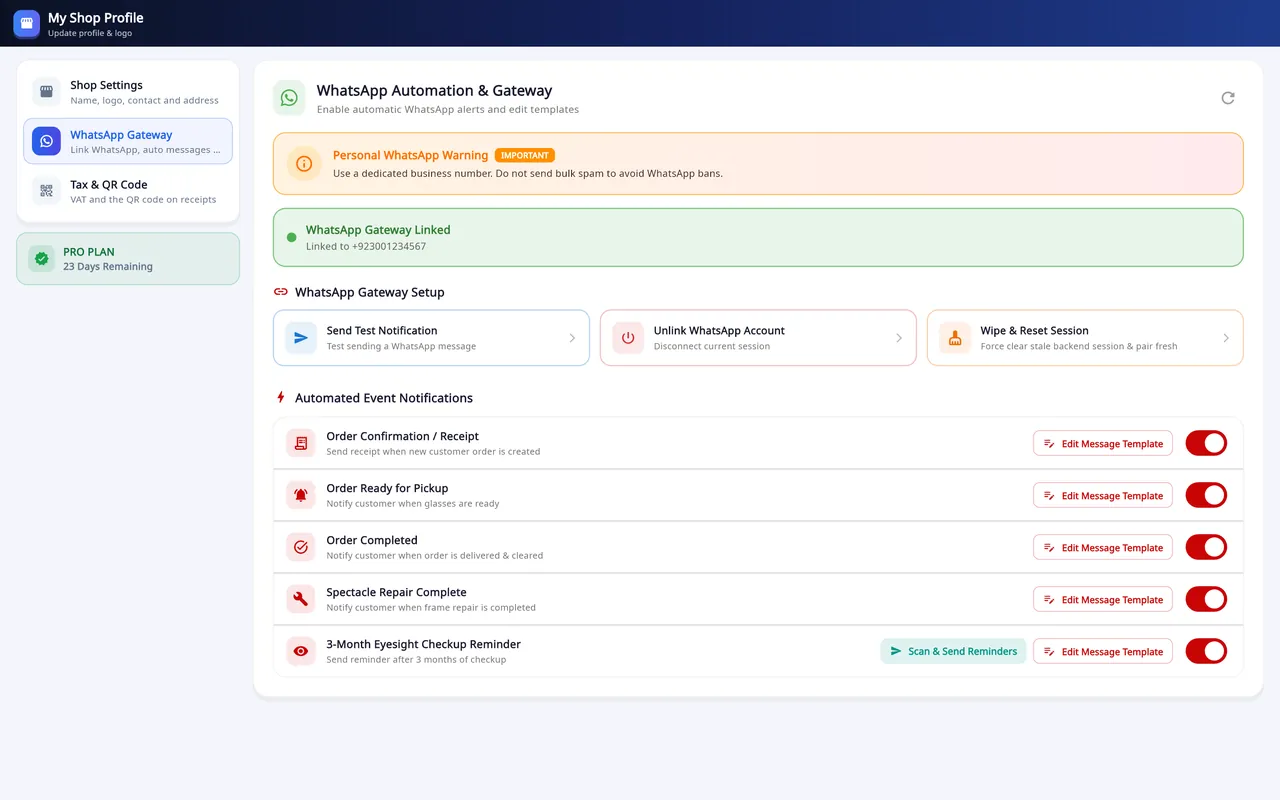This screenshot has width=1280, height=800.
Task: Click the receipt icon for Order Confirmation
Action: point(301,443)
